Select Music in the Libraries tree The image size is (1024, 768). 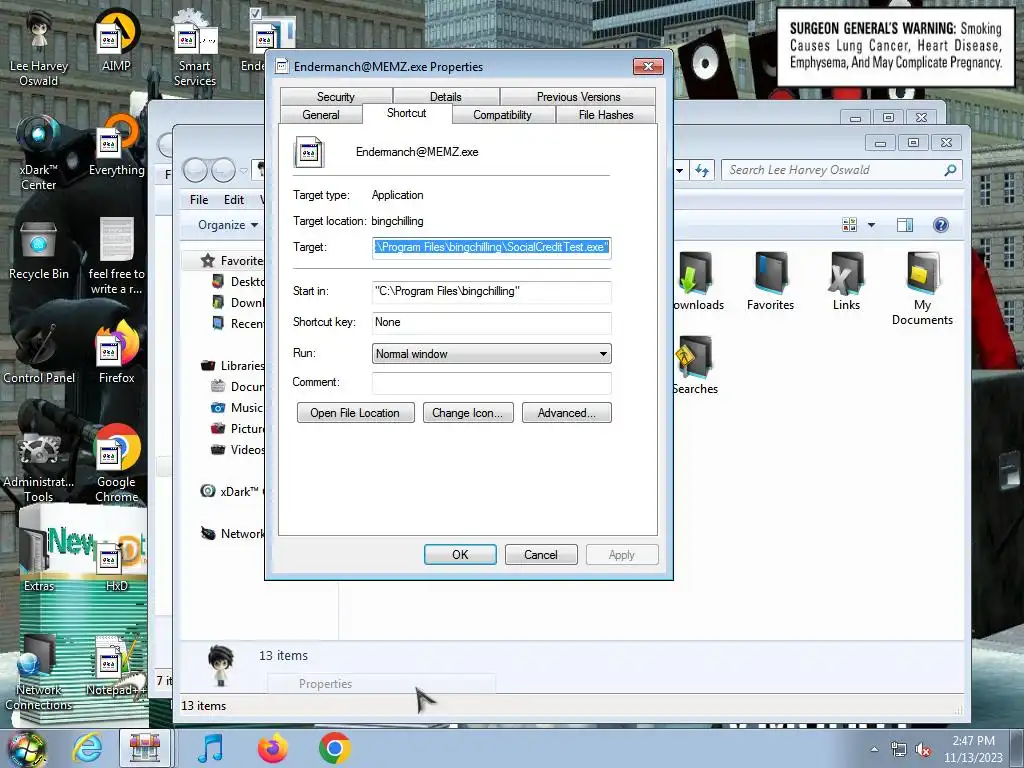[x=237, y=408]
